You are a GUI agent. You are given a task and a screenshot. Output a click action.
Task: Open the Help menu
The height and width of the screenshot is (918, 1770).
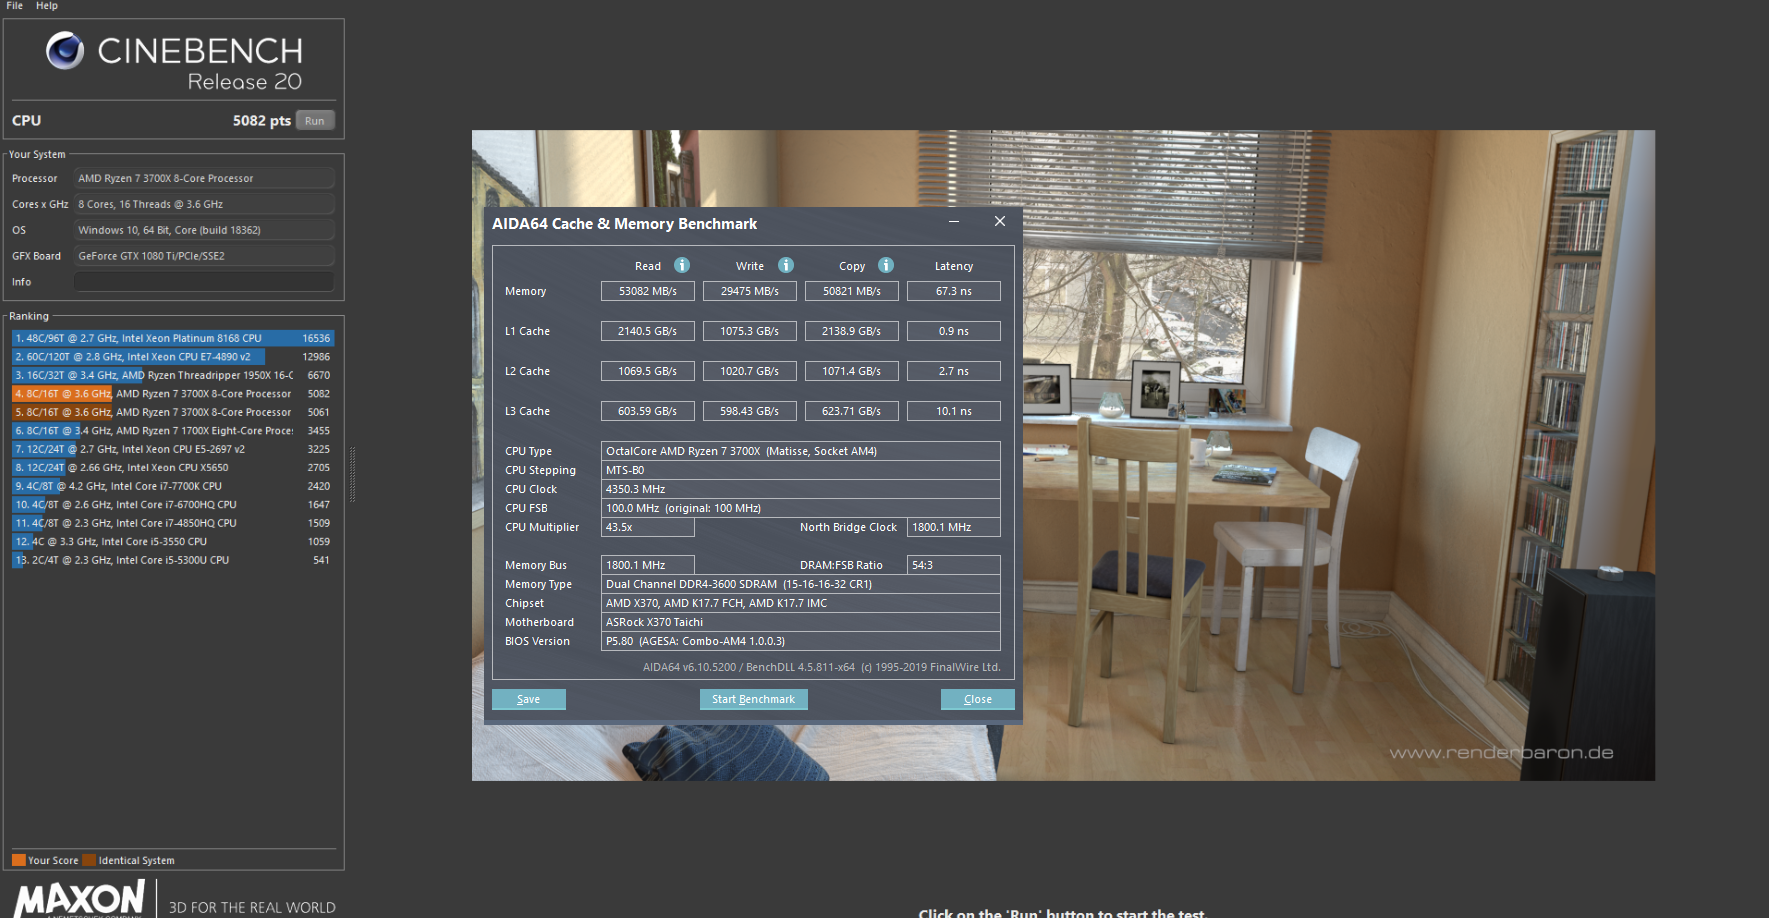click(x=47, y=6)
